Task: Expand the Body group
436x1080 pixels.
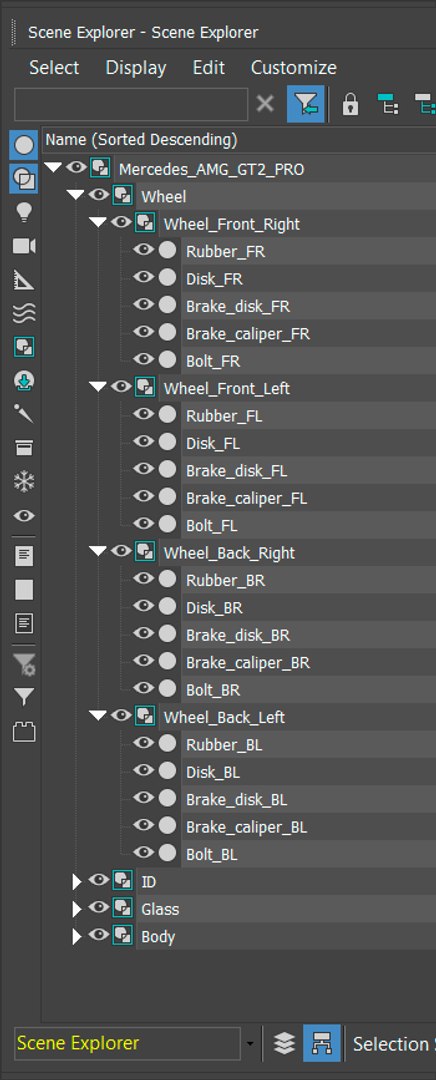Action: pos(77,937)
